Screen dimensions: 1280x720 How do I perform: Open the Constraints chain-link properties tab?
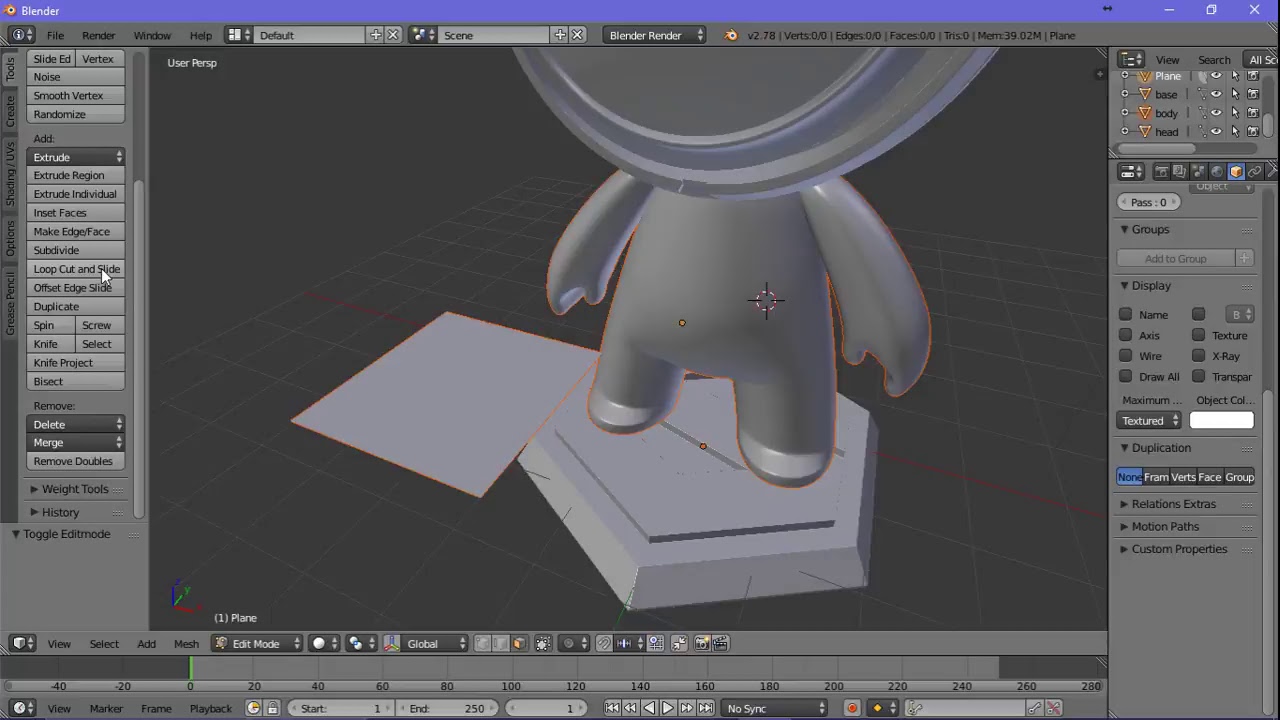(x=1254, y=172)
